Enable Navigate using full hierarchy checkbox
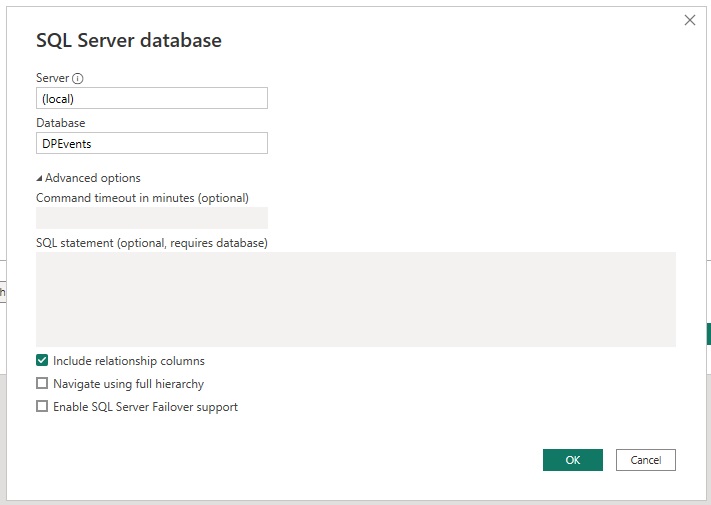The height and width of the screenshot is (505, 711). pos(42,384)
